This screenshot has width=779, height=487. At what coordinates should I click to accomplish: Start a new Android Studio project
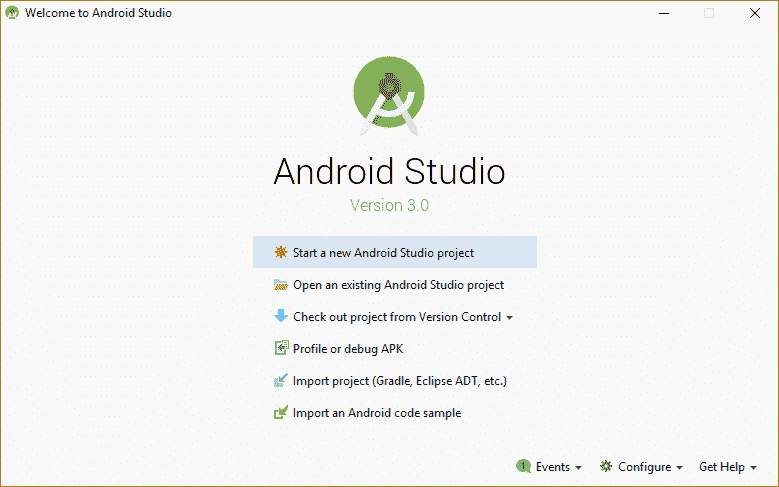pyautogui.click(x=395, y=252)
